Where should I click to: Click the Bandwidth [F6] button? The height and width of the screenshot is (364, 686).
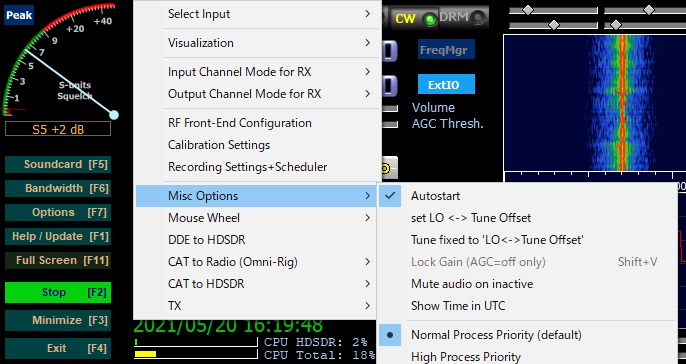58,189
